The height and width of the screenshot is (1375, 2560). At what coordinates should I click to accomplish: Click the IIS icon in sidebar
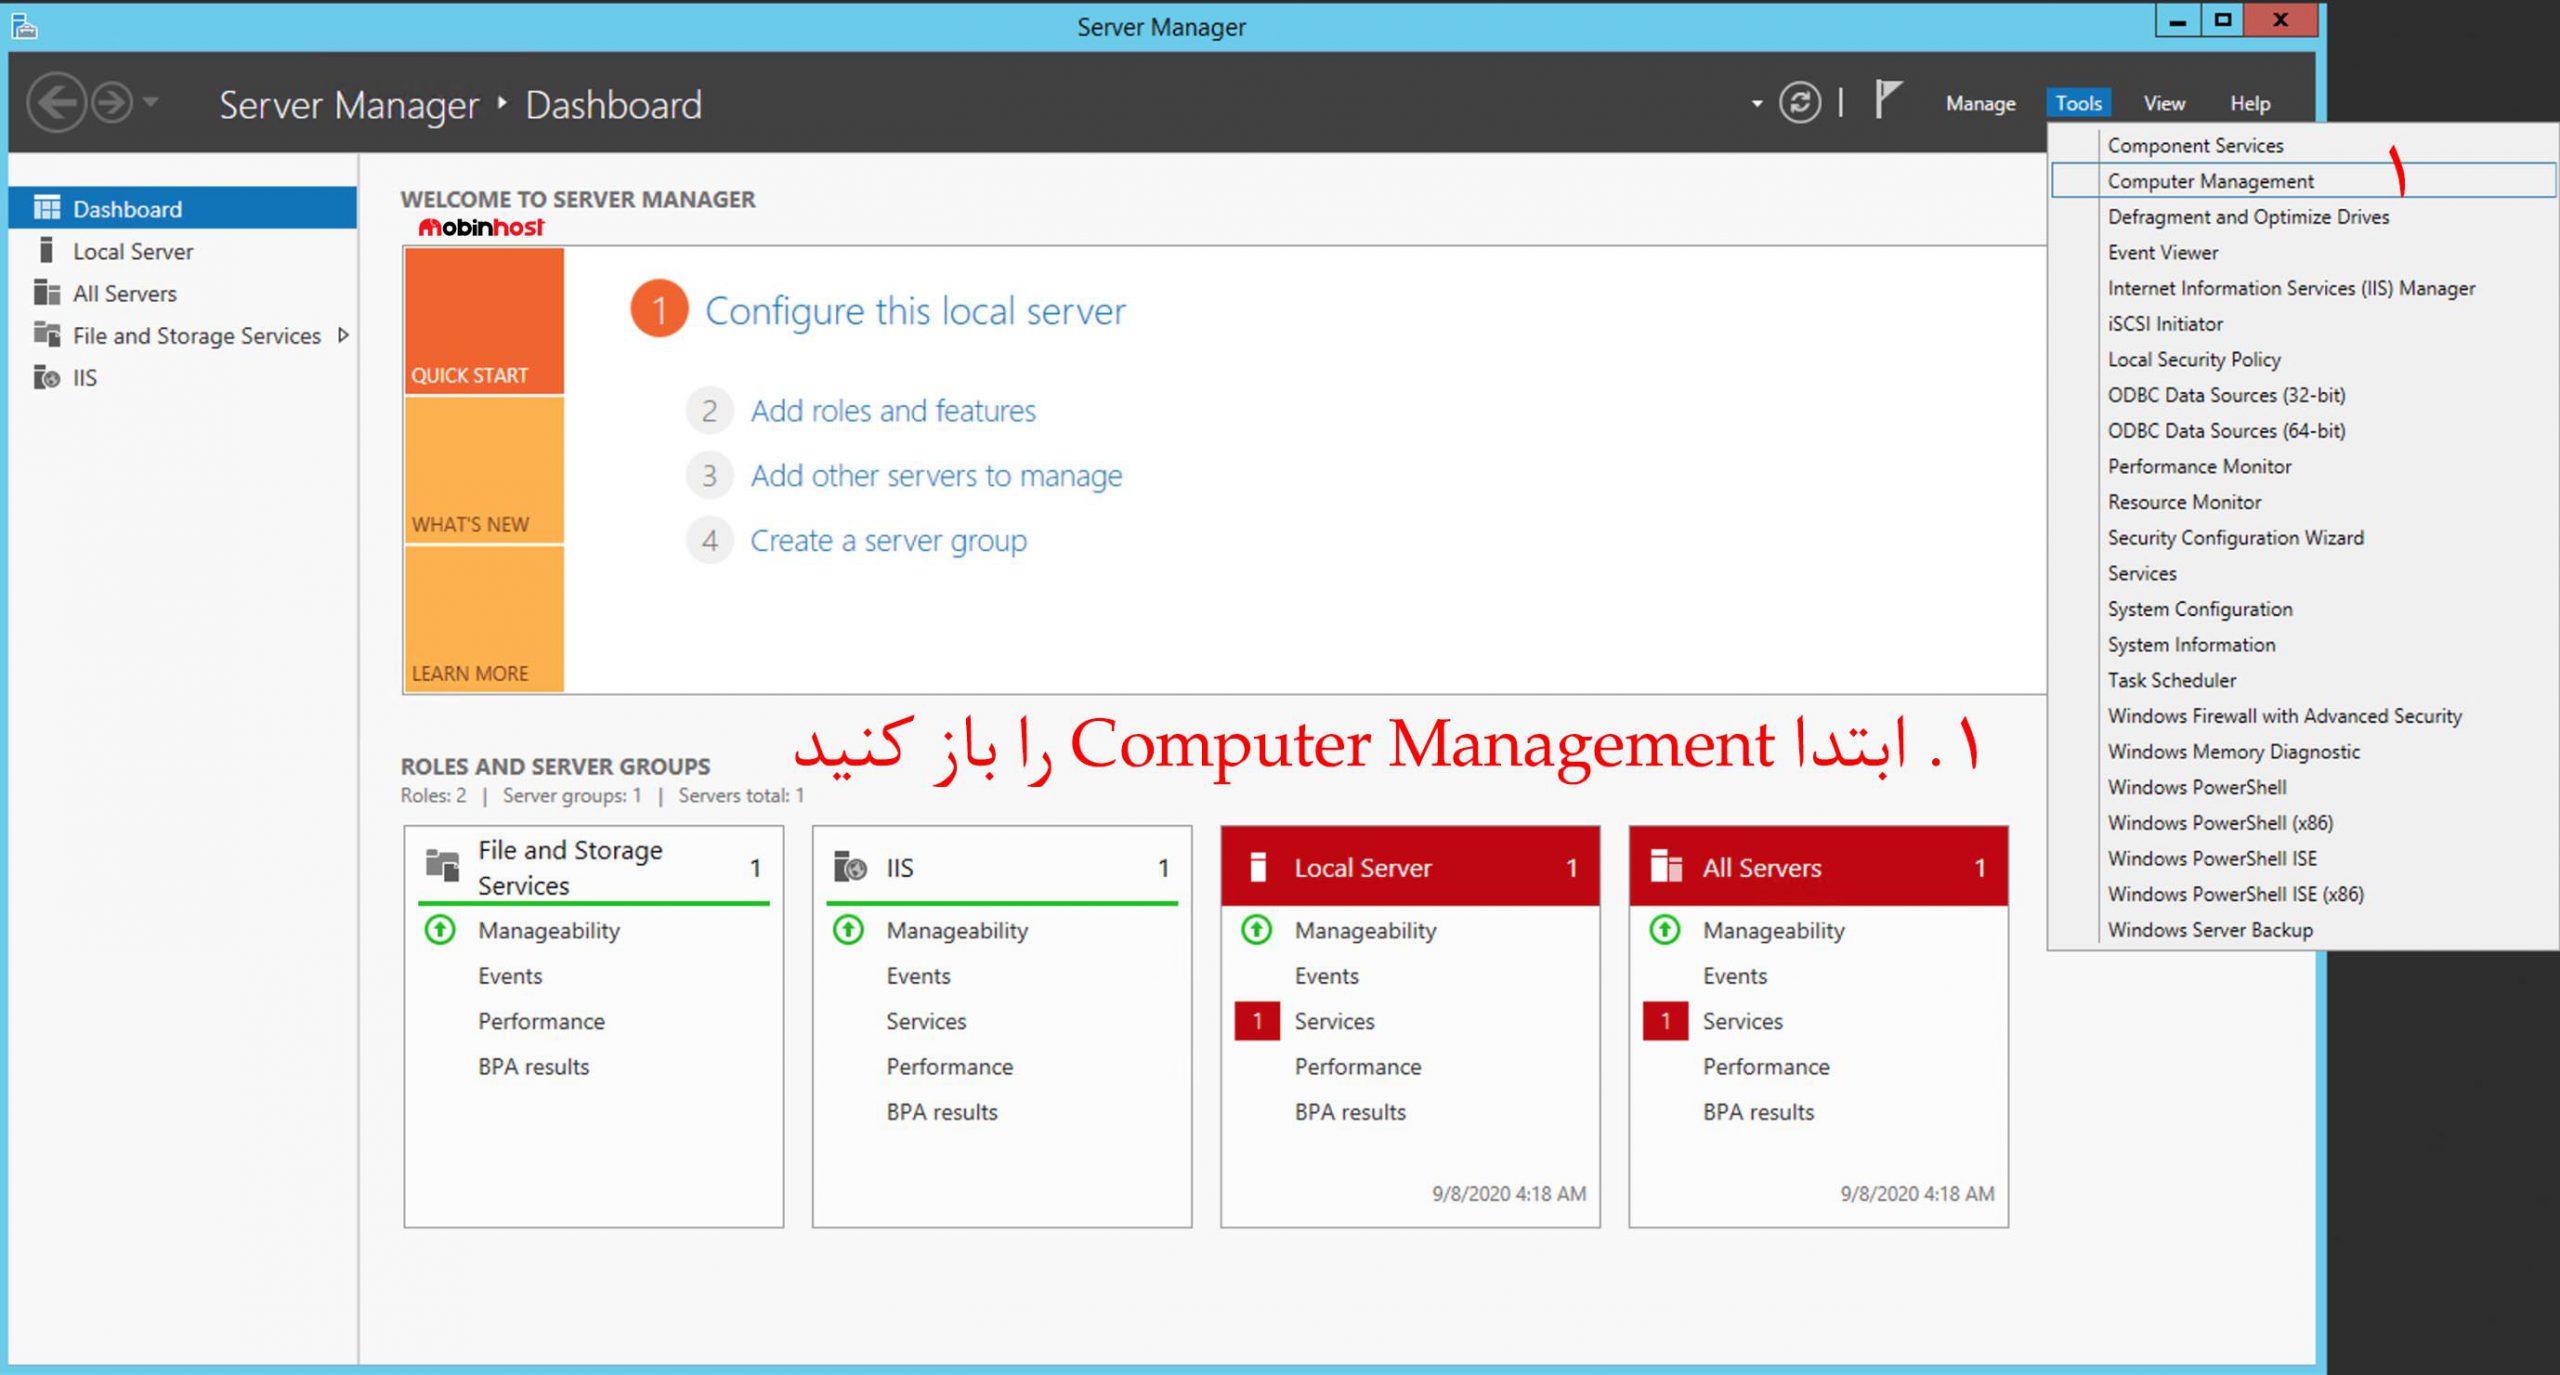(47, 377)
